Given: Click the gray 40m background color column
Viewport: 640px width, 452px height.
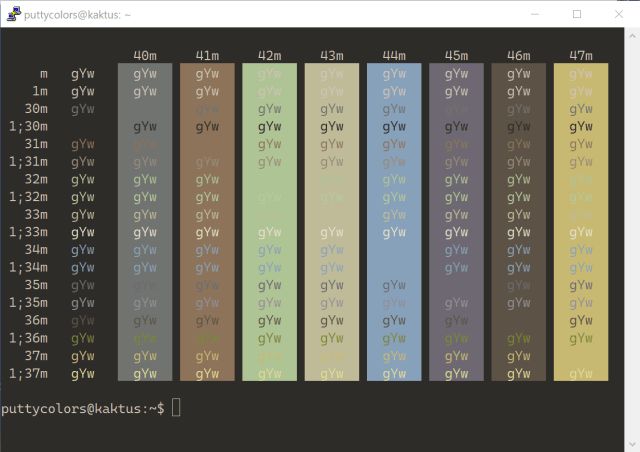Looking at the screenshot, I should point(144,222).
